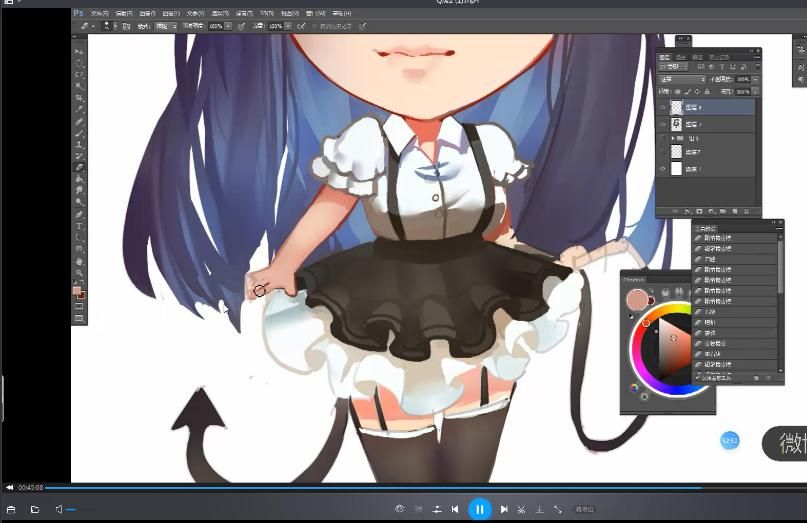
Task: Enable airbrush mode in options bar
Action: 301,26
